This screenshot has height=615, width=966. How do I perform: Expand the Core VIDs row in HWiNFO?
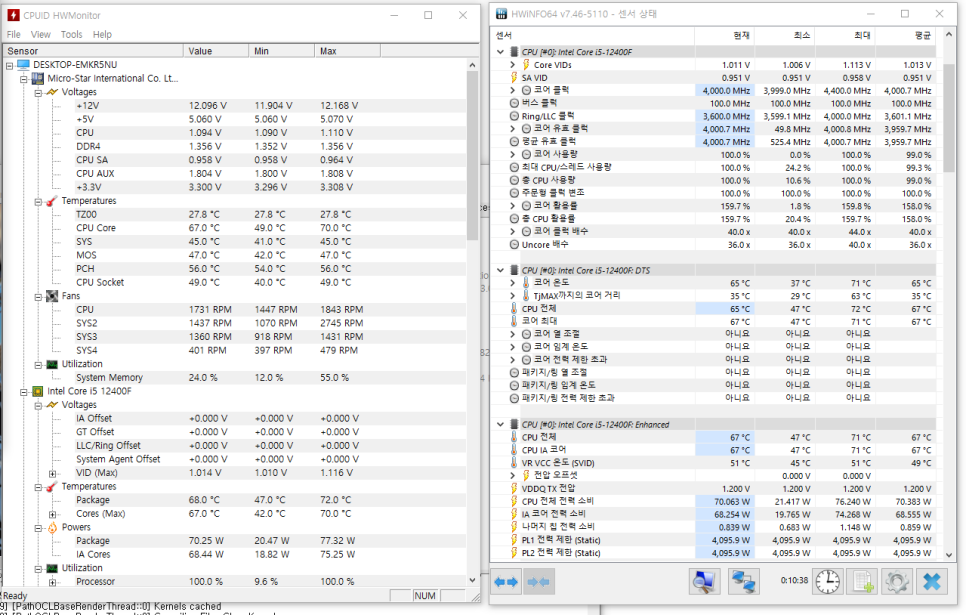pos(513,65)
